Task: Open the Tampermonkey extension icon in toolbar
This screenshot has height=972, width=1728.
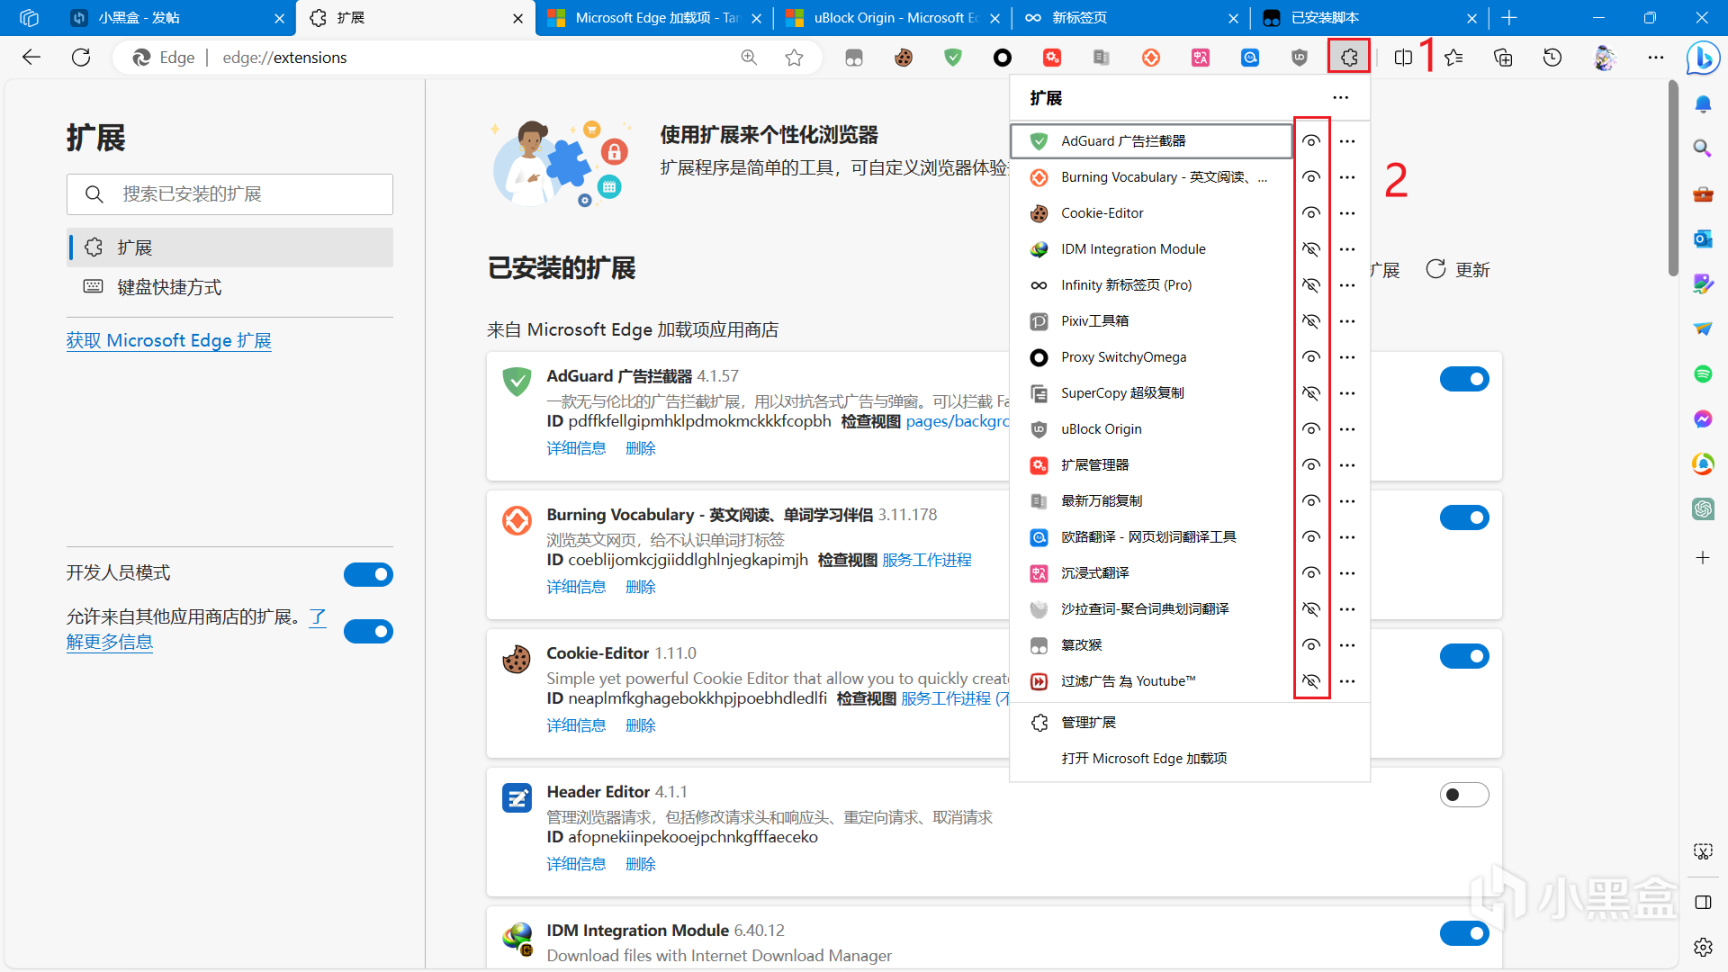Action: pyautogui.click(x=854, y=58)
